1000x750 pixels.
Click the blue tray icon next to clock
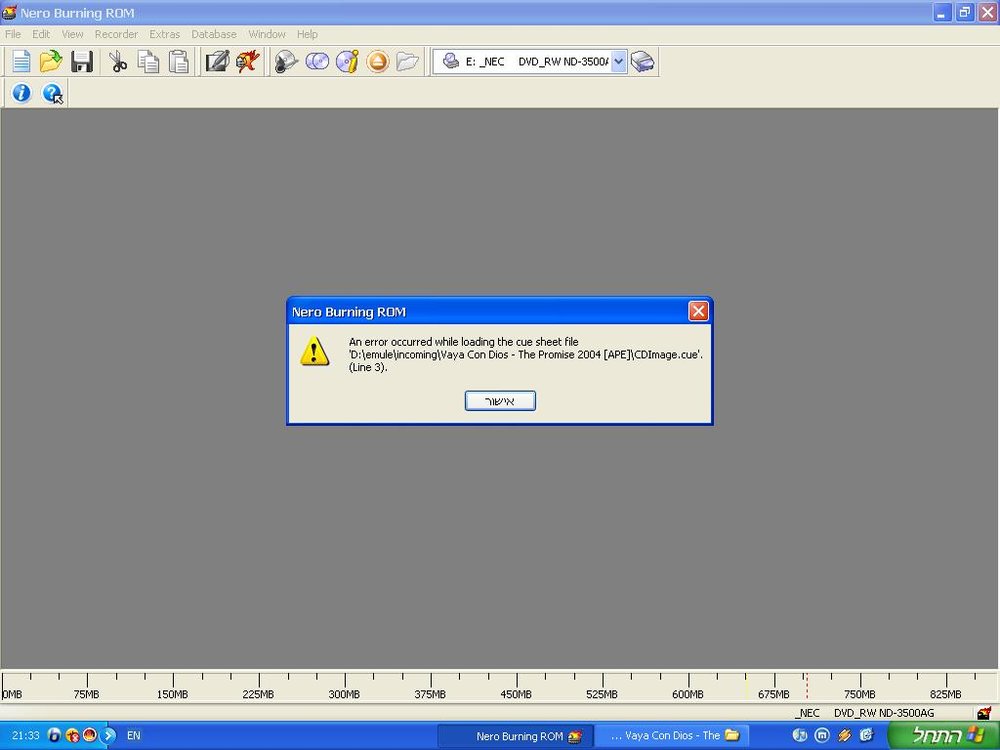click(x=55, y=735)
